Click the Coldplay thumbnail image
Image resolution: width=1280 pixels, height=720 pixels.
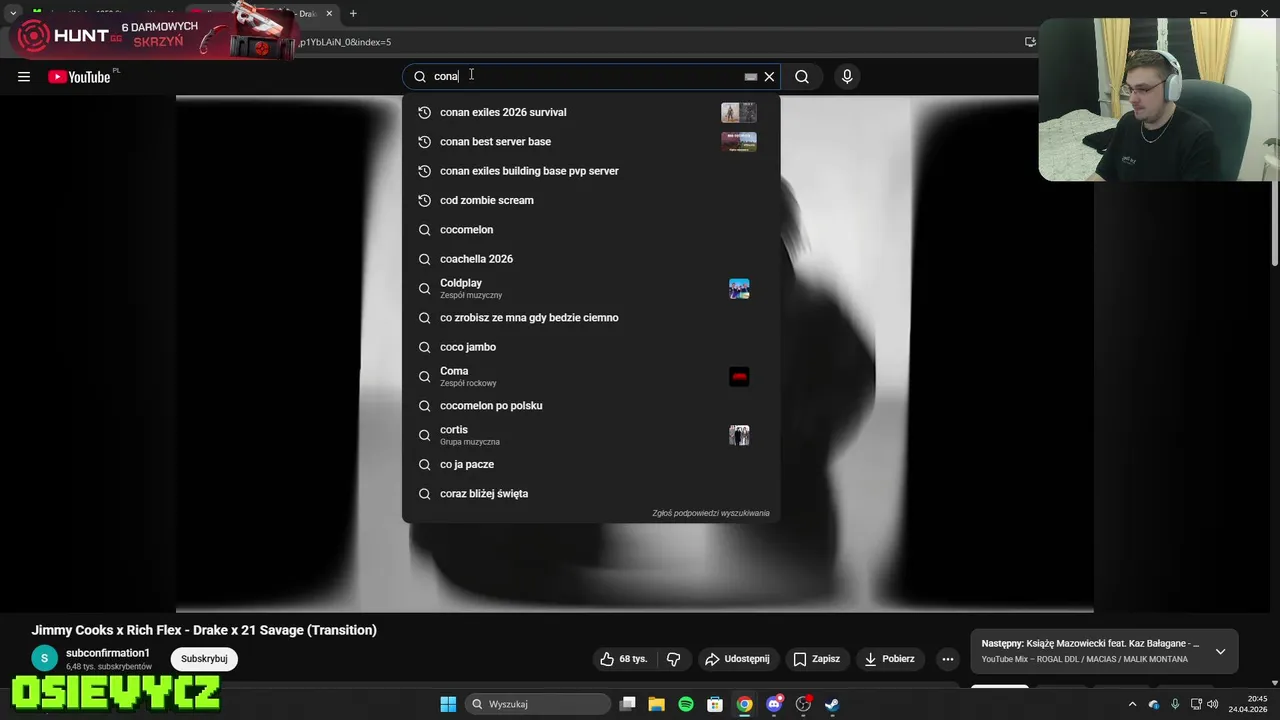739,289
